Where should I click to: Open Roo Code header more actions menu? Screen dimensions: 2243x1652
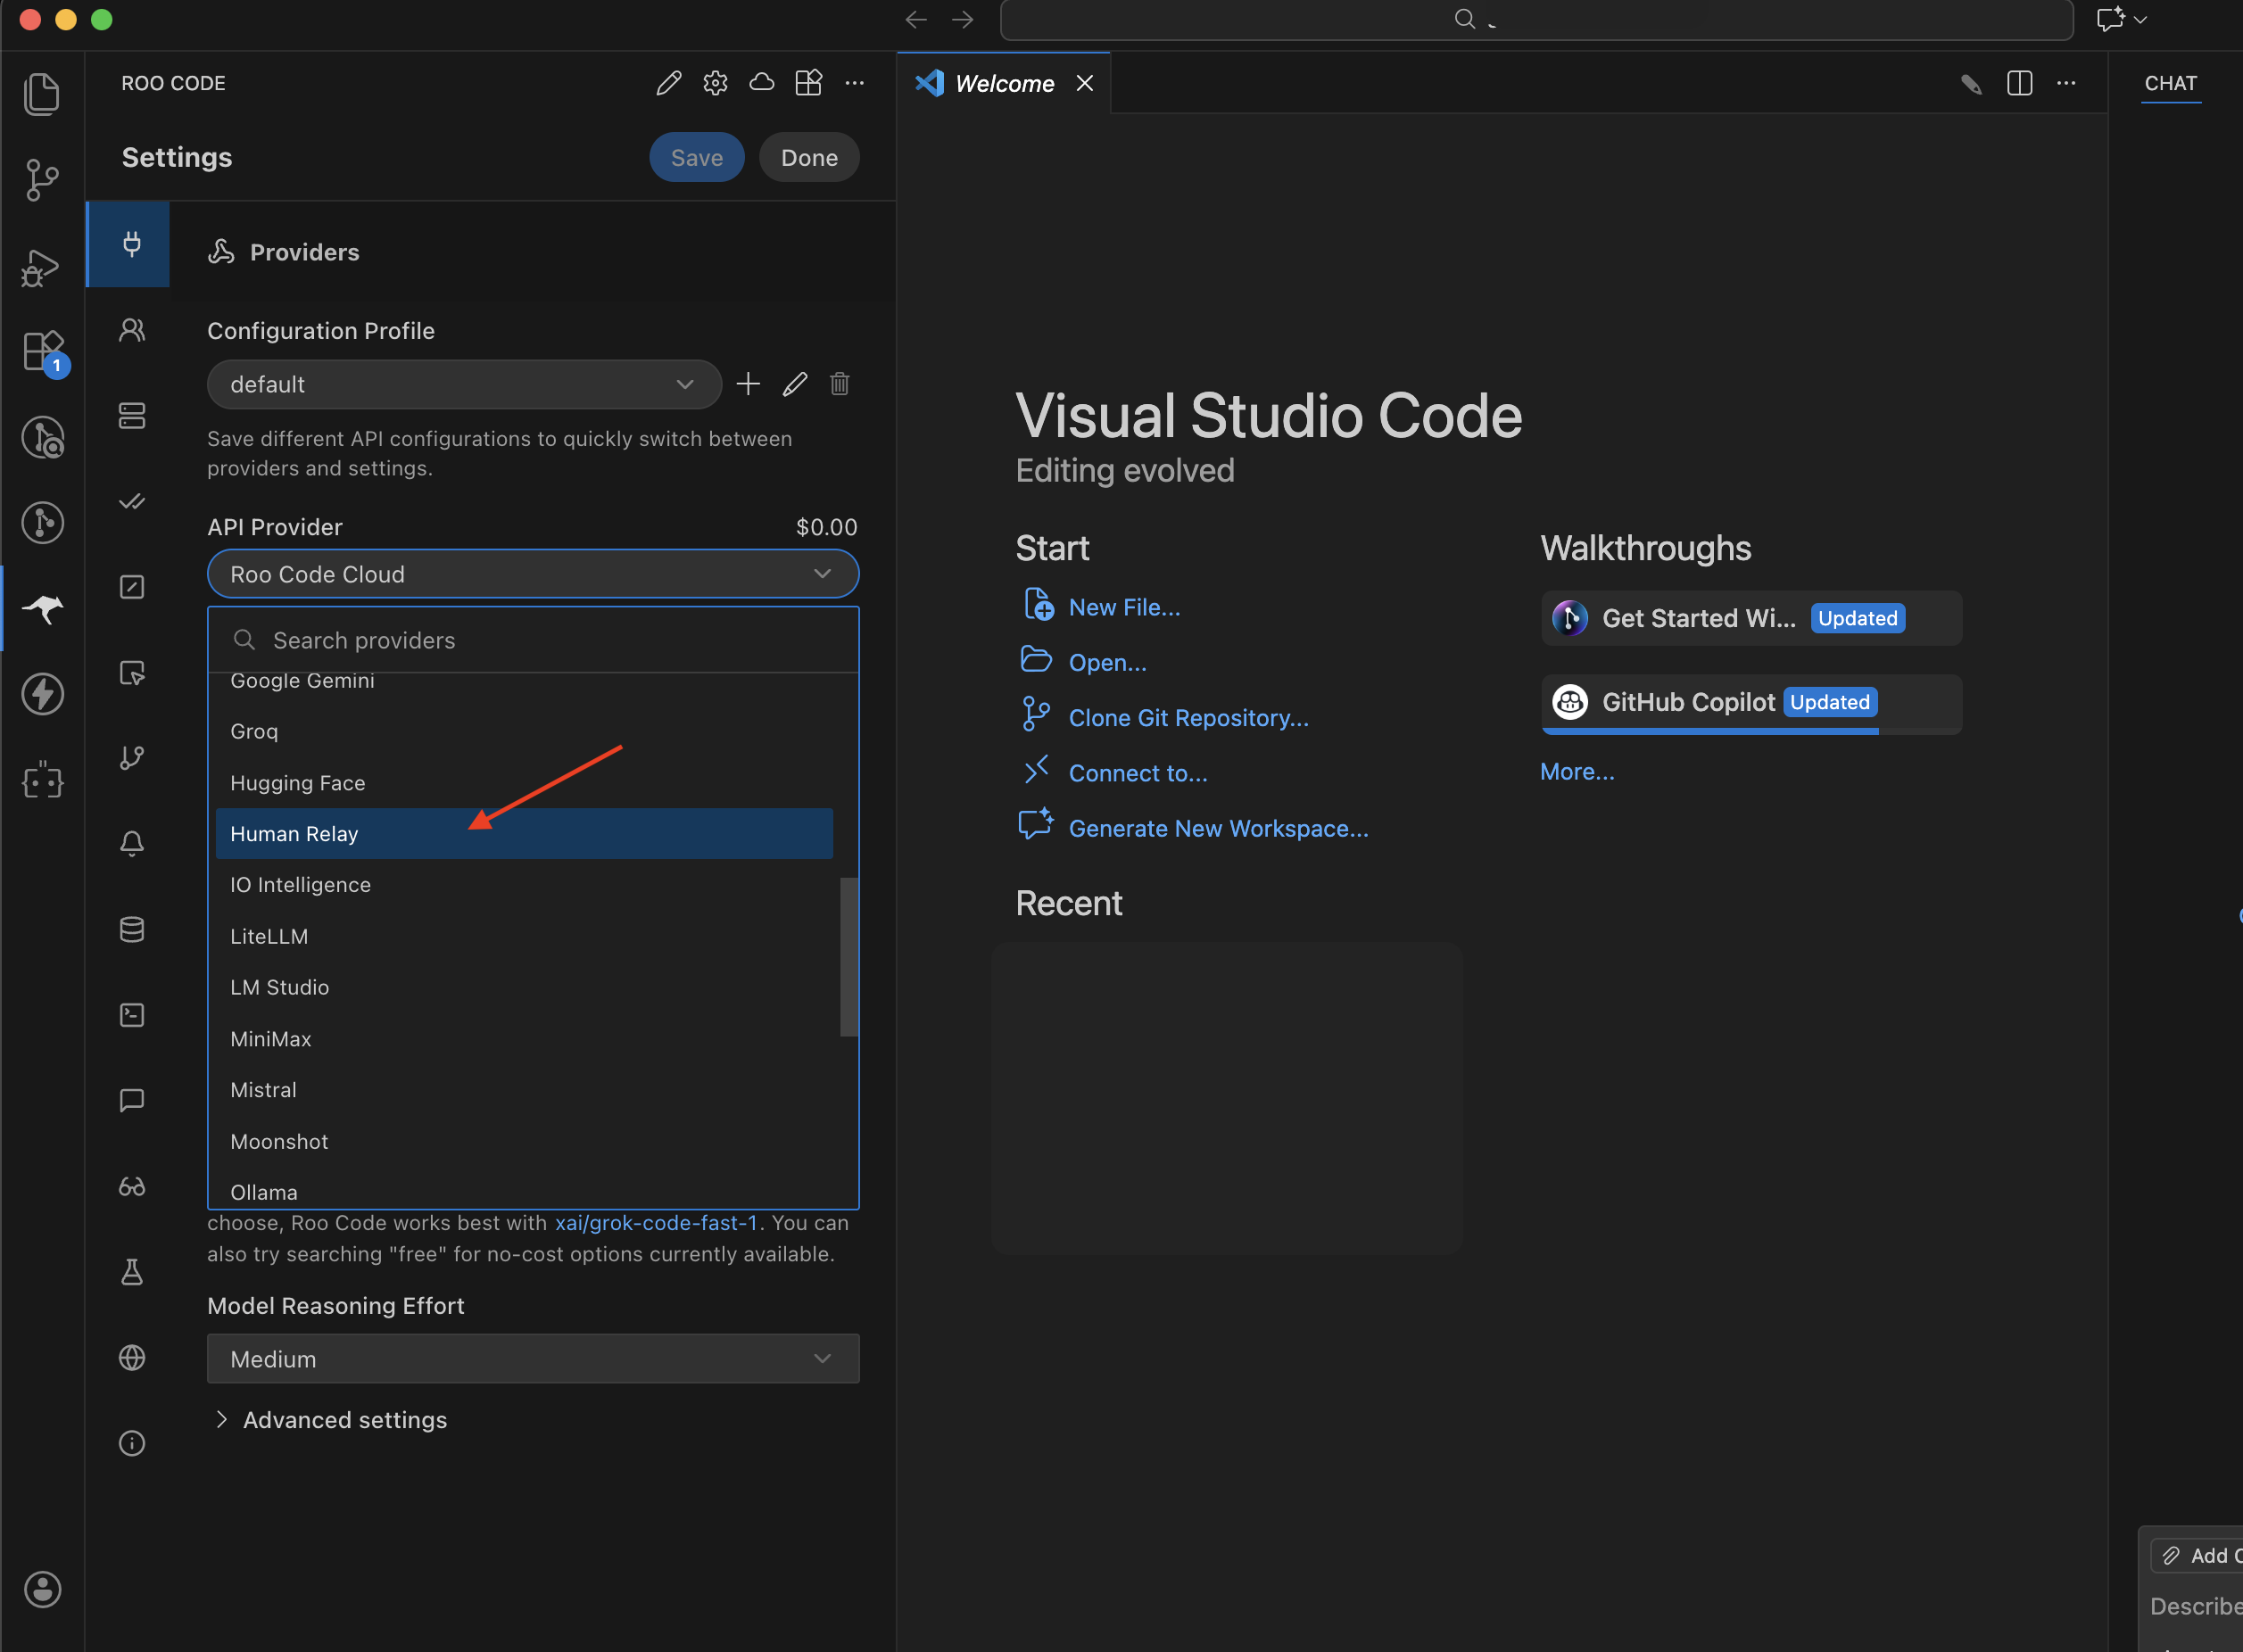coord(854,83)
